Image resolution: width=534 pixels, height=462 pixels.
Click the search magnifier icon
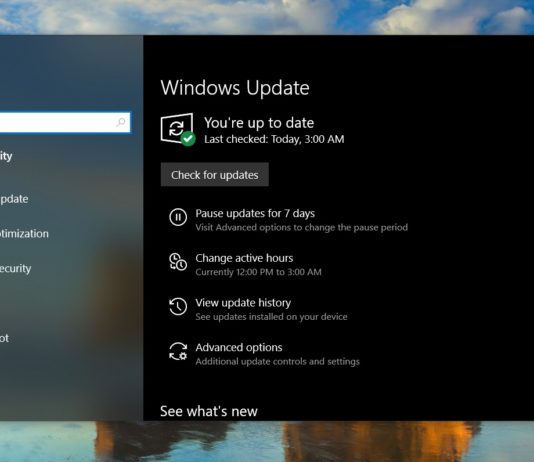pyautogui.click(x=121, y=122)
